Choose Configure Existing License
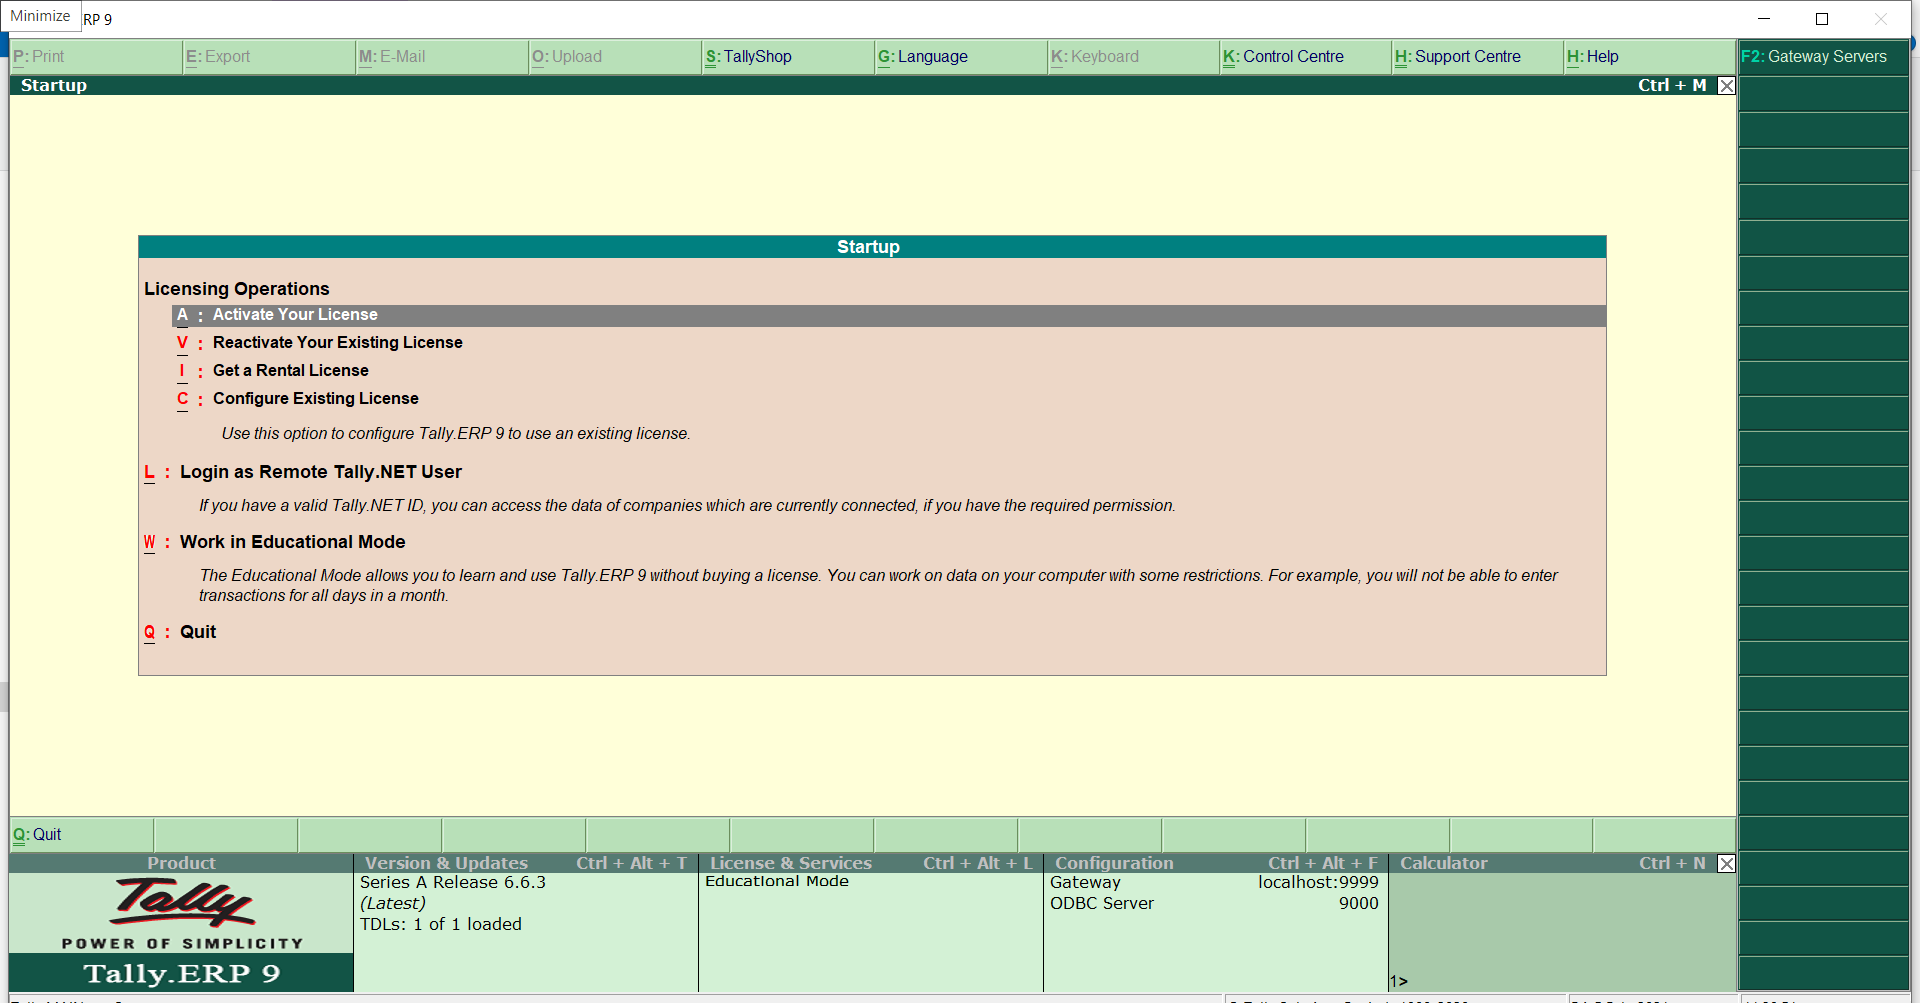 point(315,399)
